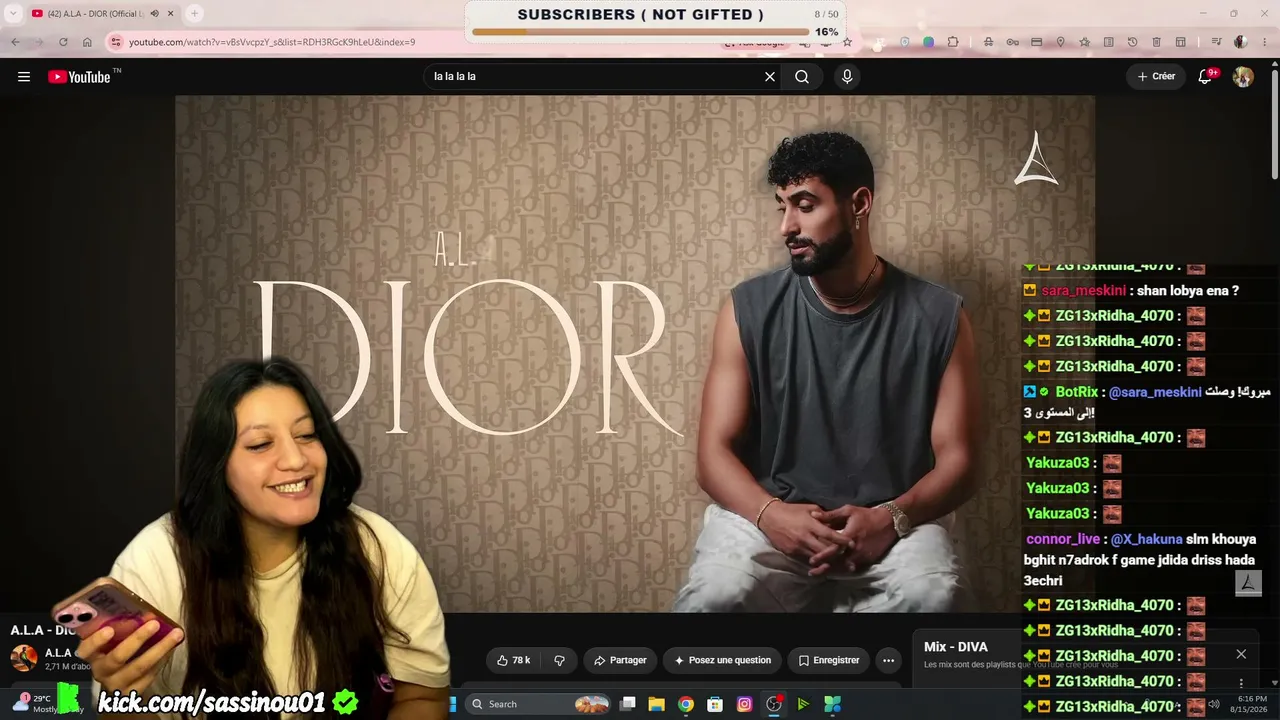Mute the tab using its speaker icon

pyautogui.click(x=154, y=13)
